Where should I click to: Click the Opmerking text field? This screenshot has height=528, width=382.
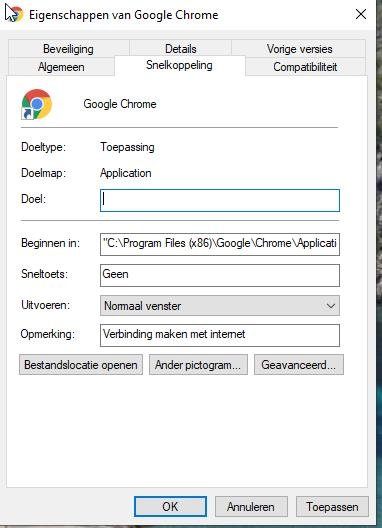tap(220, 335)
